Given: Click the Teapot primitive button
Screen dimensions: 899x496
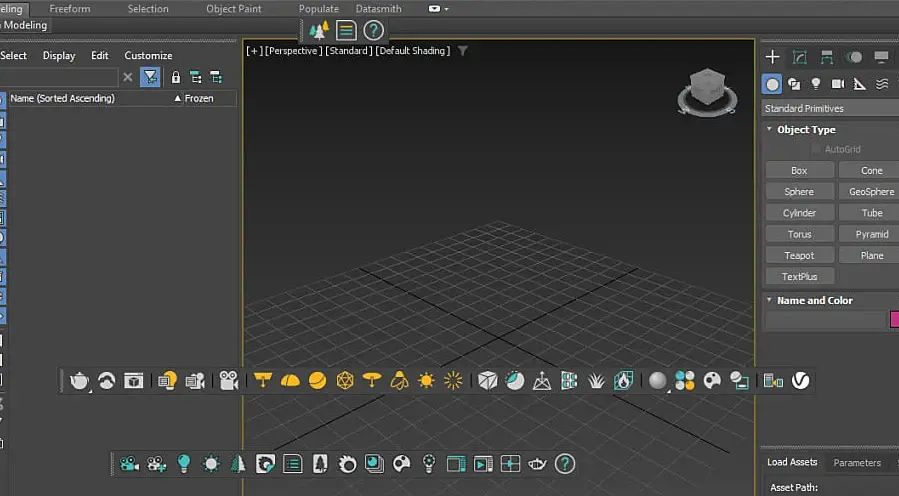Looking at the screenshot, I should click(x=799, y=255).
